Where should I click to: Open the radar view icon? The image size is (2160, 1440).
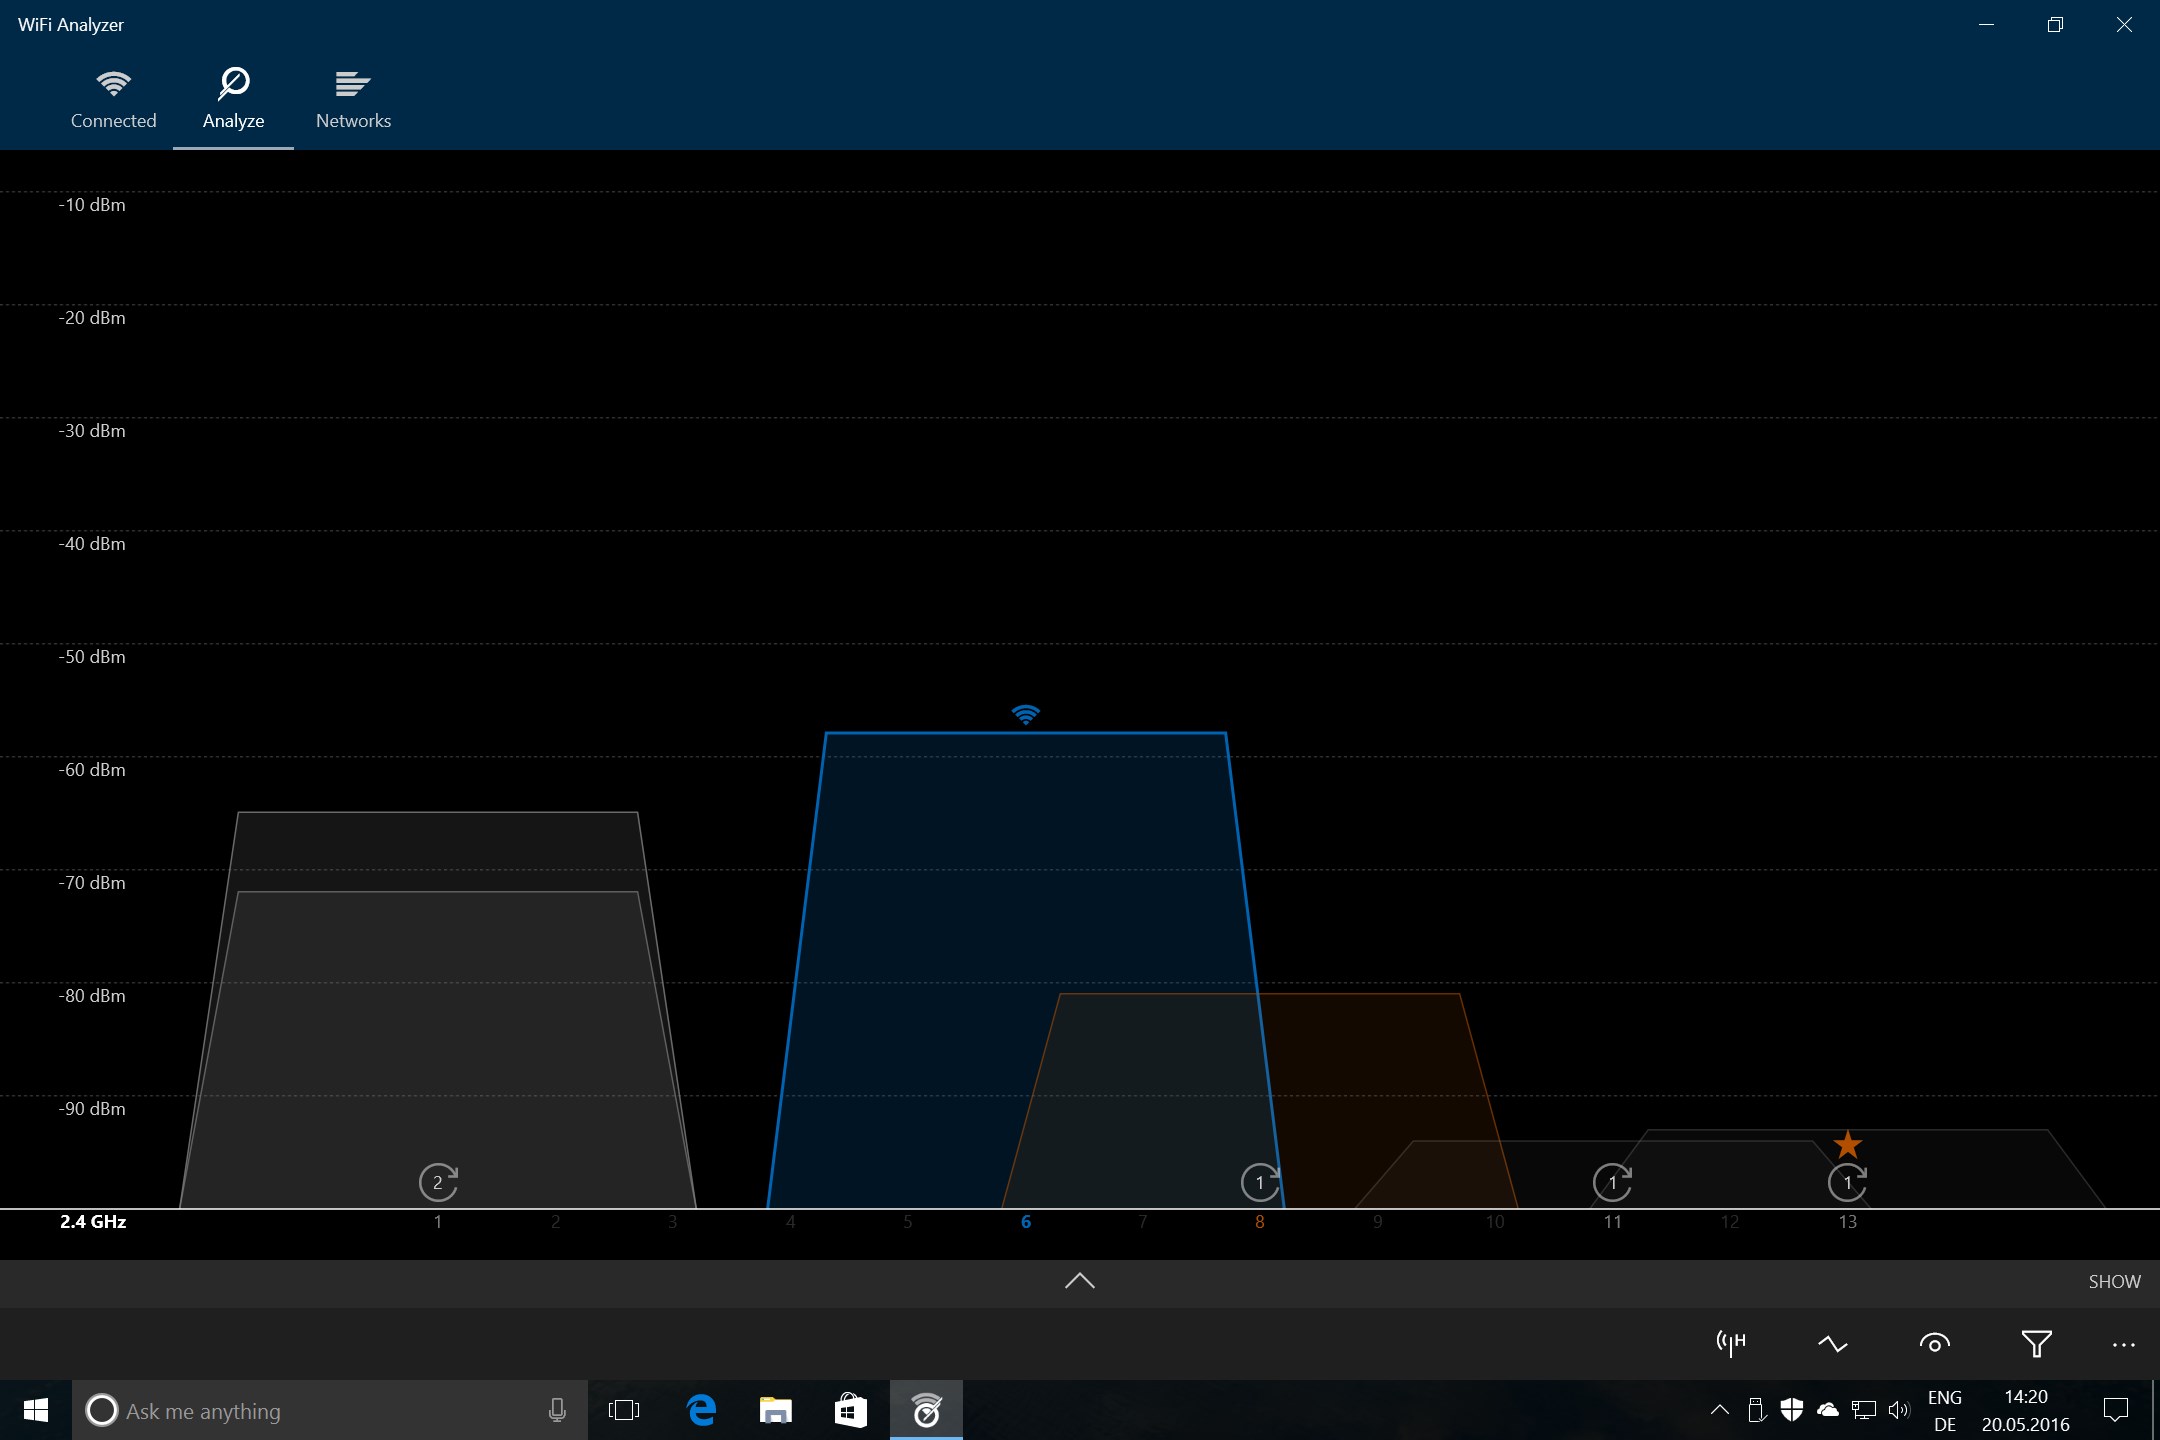point(1936,1343)
